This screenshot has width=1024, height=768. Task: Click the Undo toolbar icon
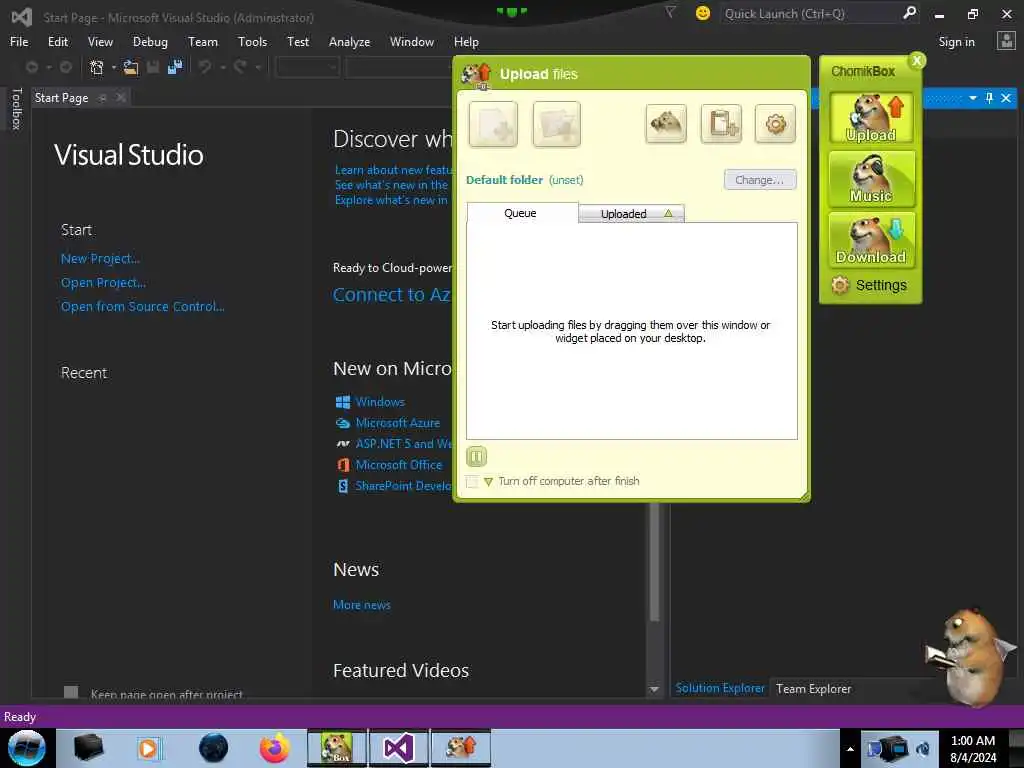tap(205, 67)
